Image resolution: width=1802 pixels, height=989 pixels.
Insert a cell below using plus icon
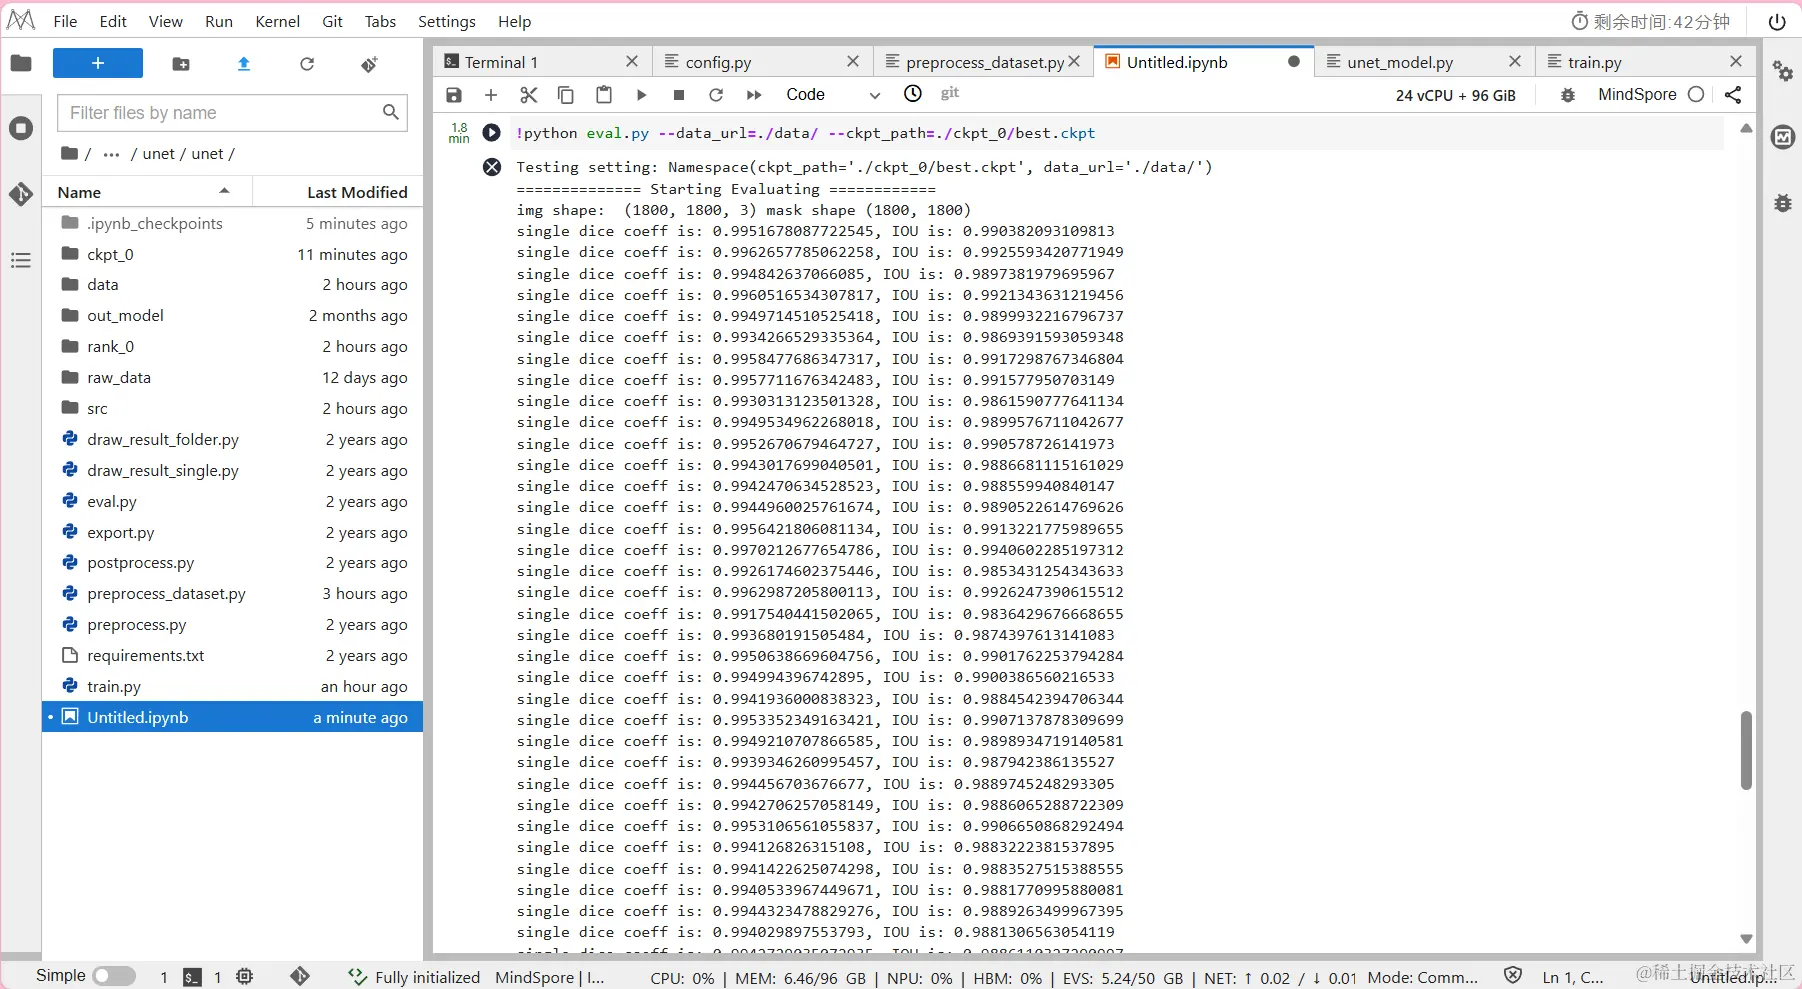tap(491, 95)
